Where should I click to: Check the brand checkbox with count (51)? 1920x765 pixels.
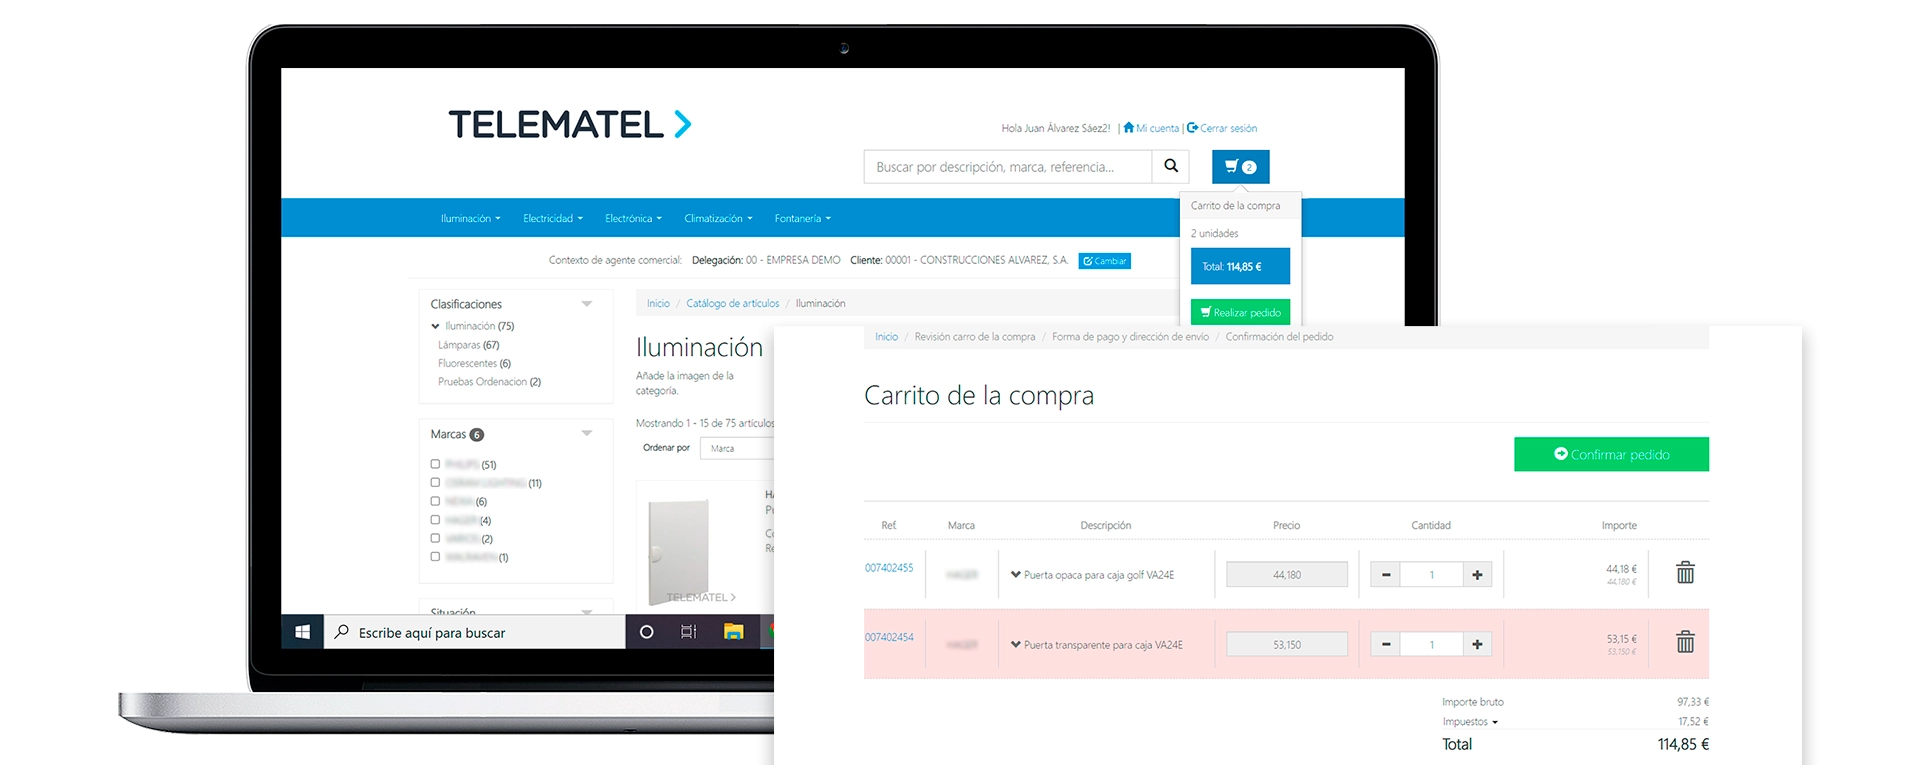click(435, 464)
